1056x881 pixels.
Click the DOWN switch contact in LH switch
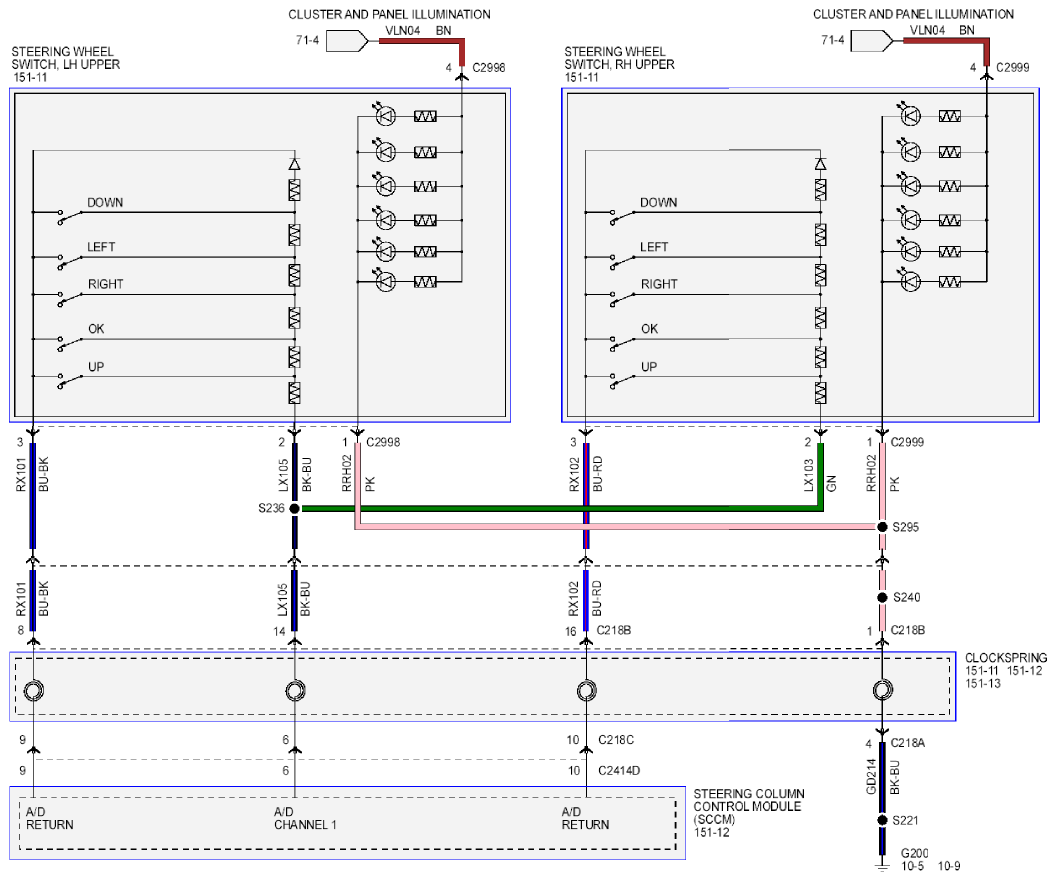70,216
